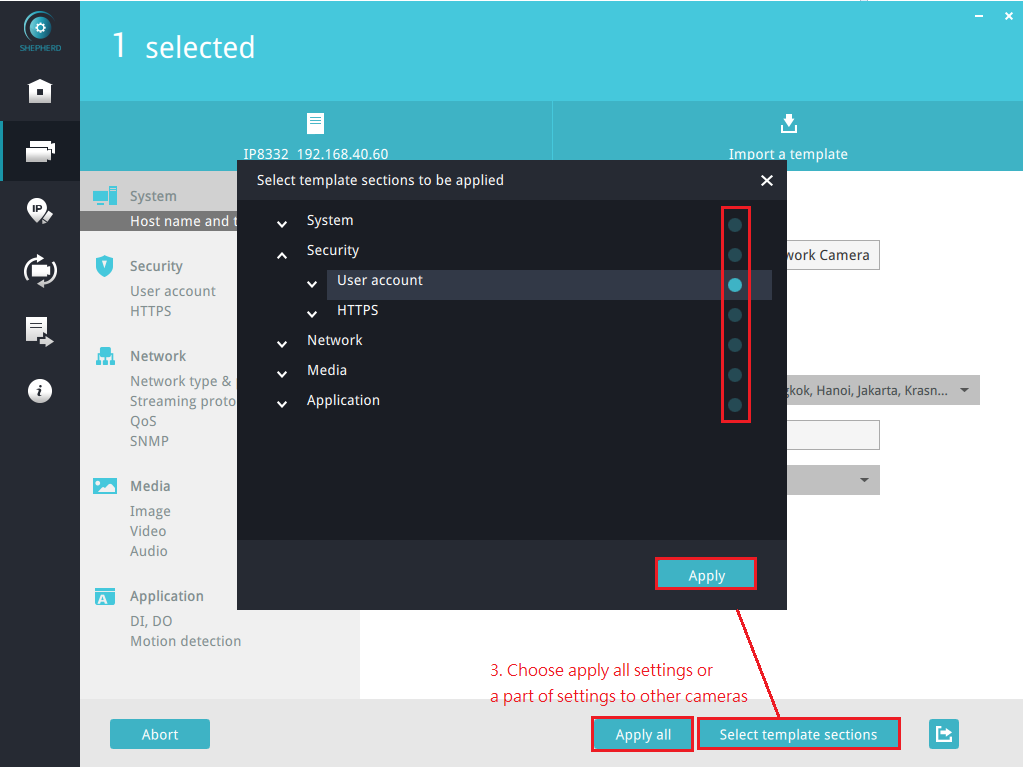Open the time zone dropdown
This screenshot has width=1023, height=767.
point(963,390)
